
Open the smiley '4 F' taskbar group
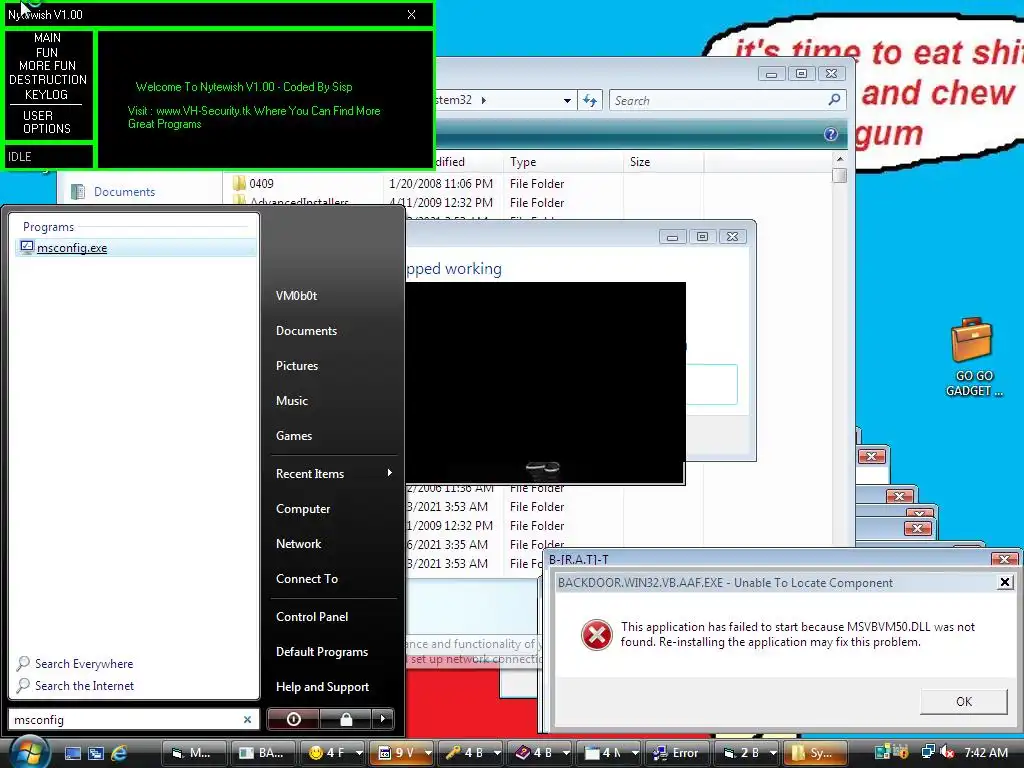pyautogui.click(x=332, y=753)
